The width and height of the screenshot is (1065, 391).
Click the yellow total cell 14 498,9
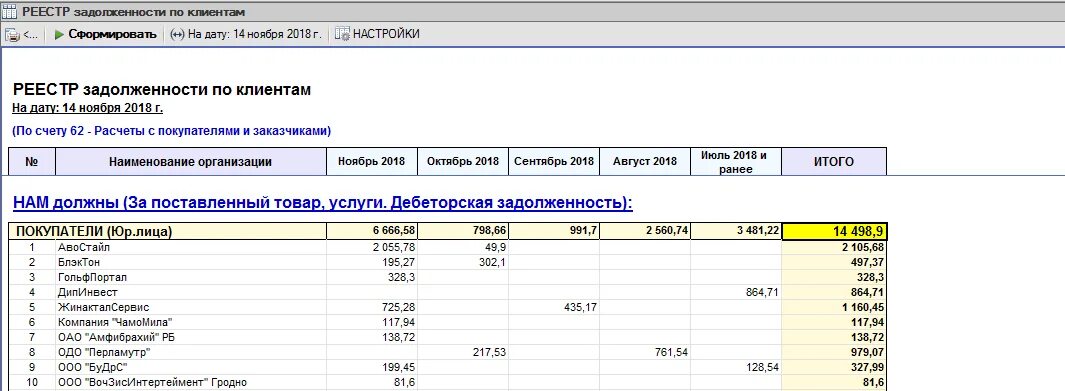click(x=834, y=231)
